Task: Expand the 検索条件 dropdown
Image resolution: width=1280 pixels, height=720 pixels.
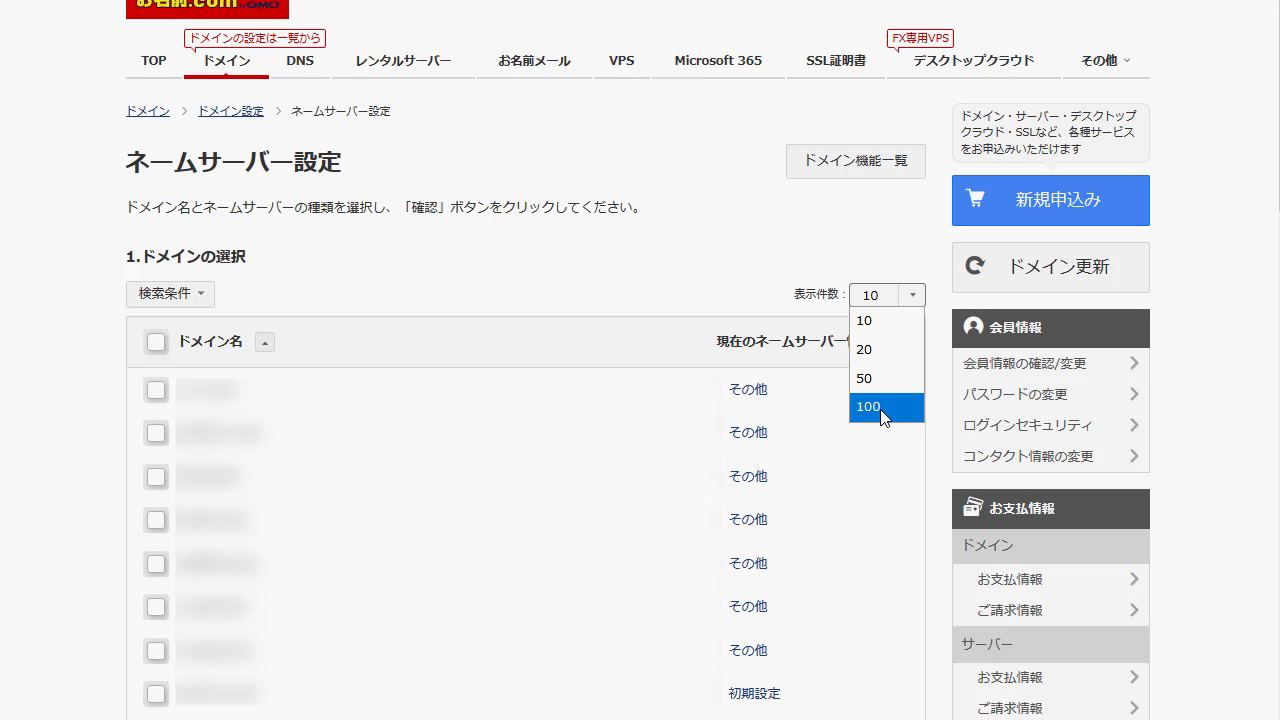Action: point(170,294)
